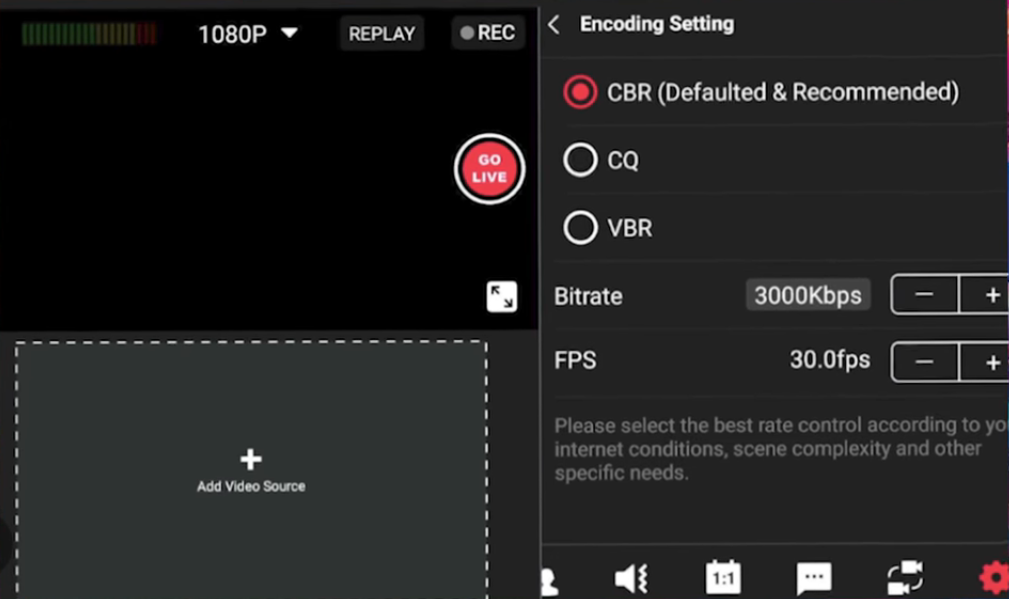Screen dimensions: 1009x599
Task: Click the 3000Kbps bitrate value field
Action: pyautogui.click(x=808, y=296)
